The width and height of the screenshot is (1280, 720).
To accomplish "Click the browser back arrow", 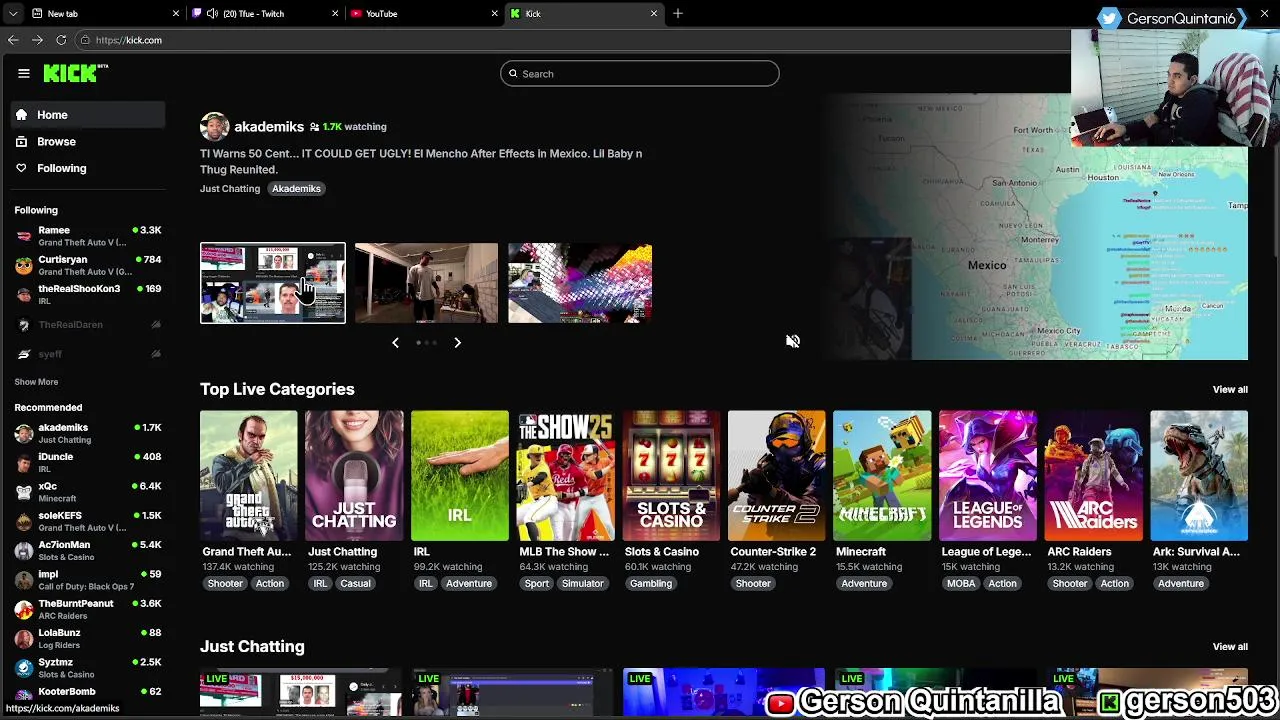I will click(13, 40).
